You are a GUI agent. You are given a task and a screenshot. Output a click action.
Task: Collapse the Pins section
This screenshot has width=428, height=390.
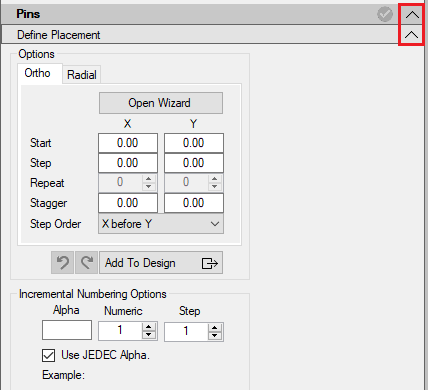tap(412, 14)
